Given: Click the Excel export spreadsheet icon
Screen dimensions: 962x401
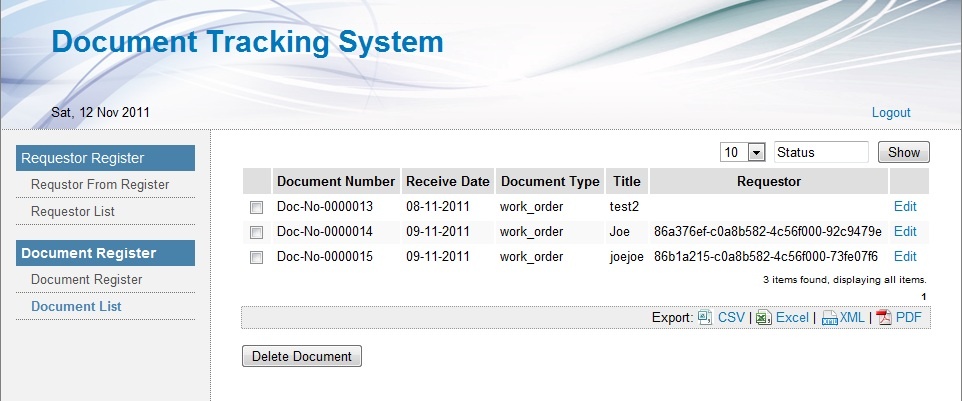Looking at the screenshot, I should (763, 318).
